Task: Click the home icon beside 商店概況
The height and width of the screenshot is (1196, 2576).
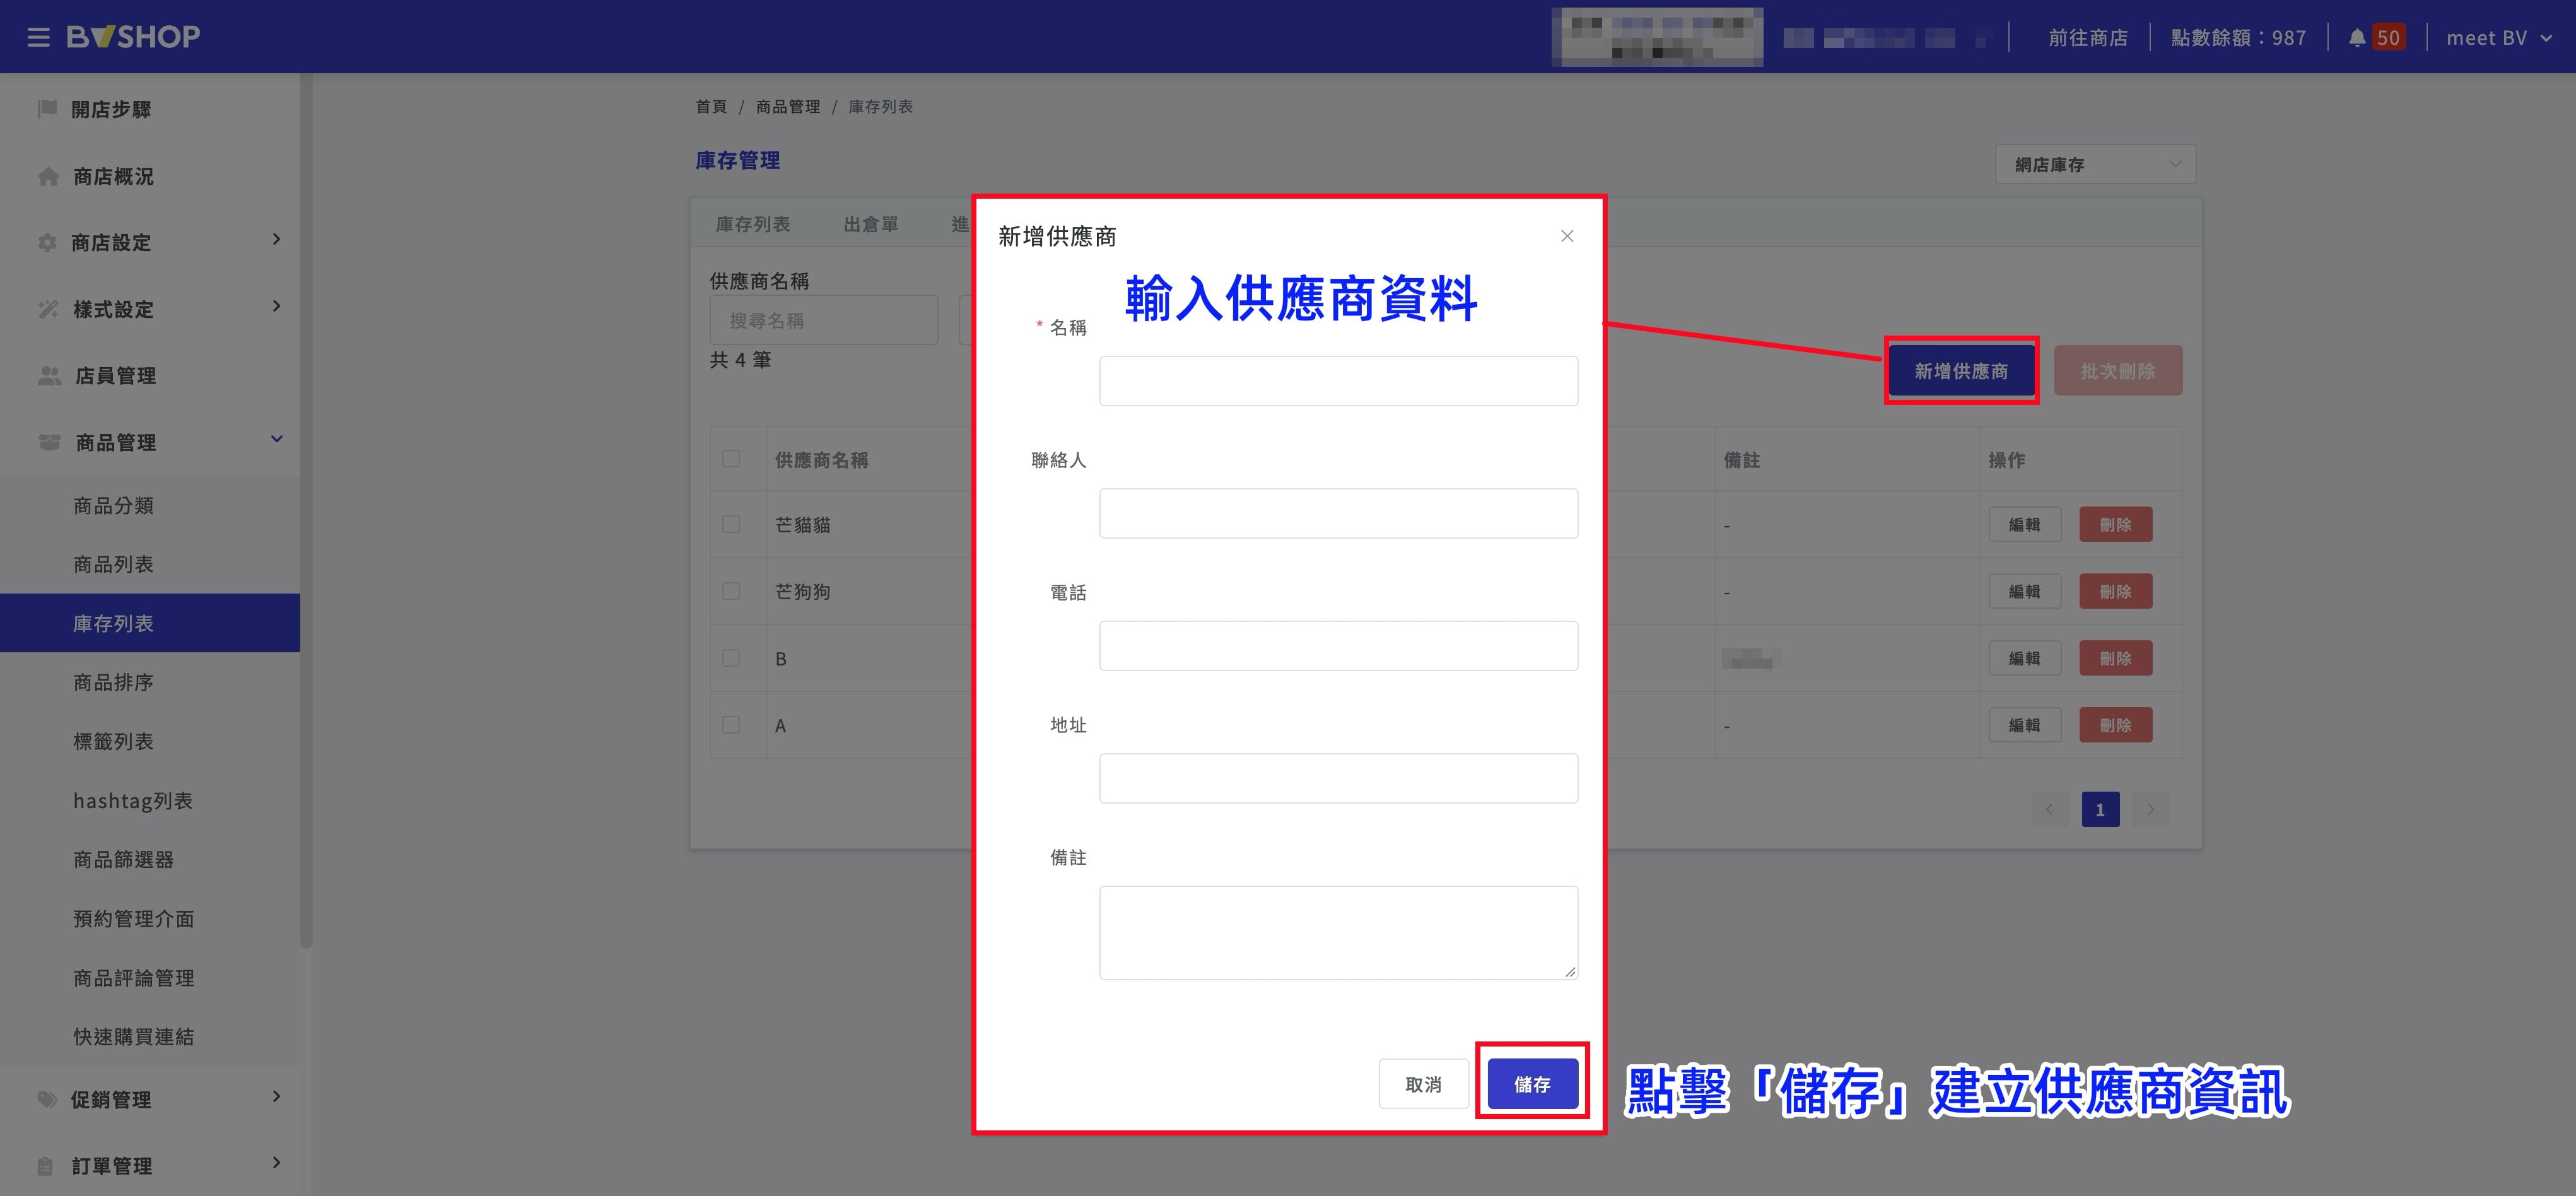Action: coord(48,176)
